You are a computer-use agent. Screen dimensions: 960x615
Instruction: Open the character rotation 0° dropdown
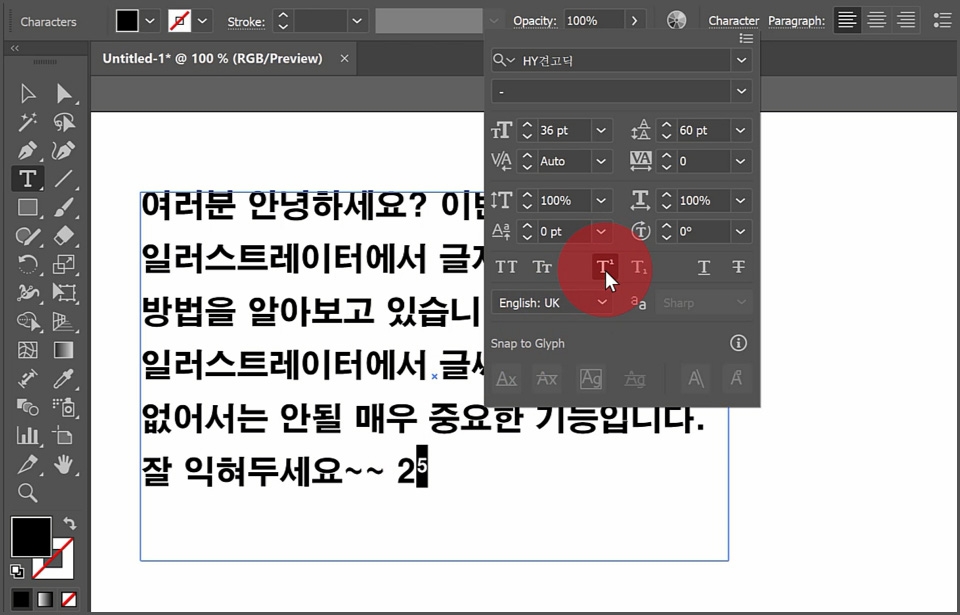click(x=740, y=232)
